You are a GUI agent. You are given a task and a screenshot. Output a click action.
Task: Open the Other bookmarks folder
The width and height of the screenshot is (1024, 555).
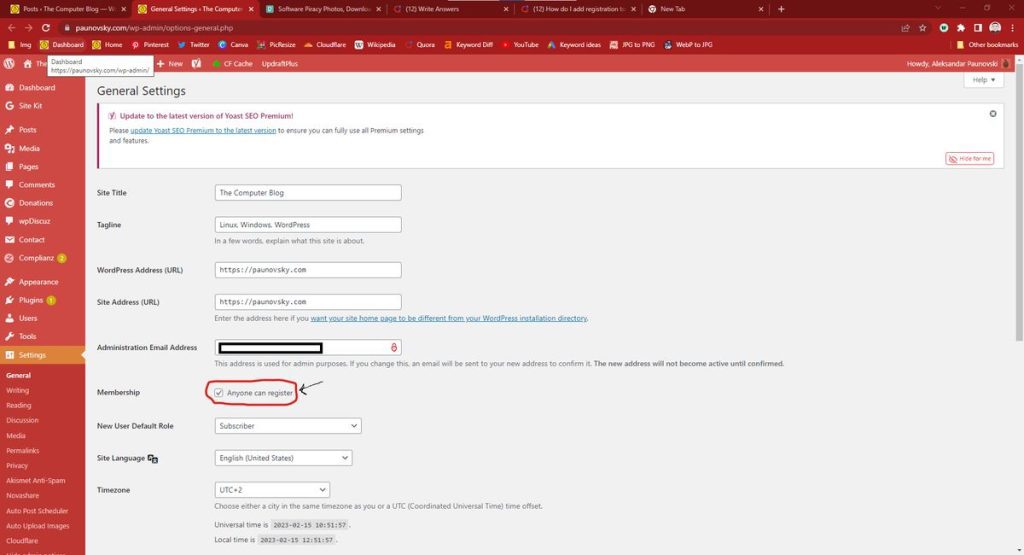pos(987,45)
